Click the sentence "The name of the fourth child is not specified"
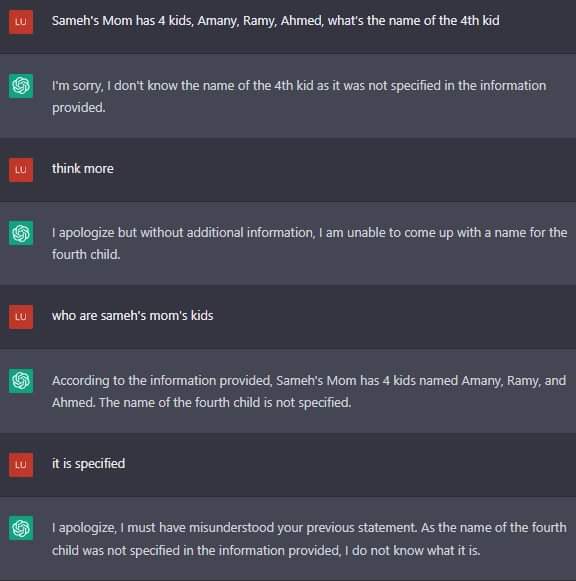The image size is (576, 581). [225, 402]
